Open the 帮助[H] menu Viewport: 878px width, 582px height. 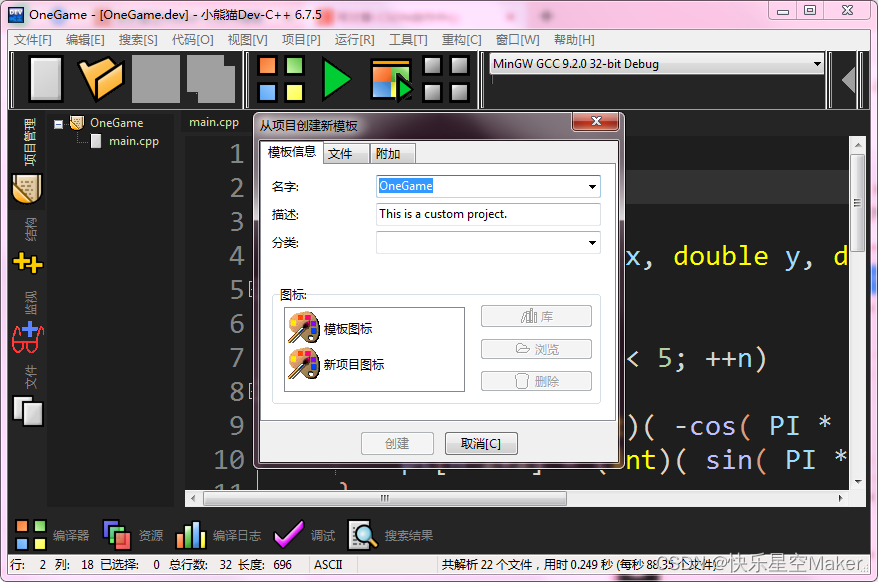coord(574,40)
